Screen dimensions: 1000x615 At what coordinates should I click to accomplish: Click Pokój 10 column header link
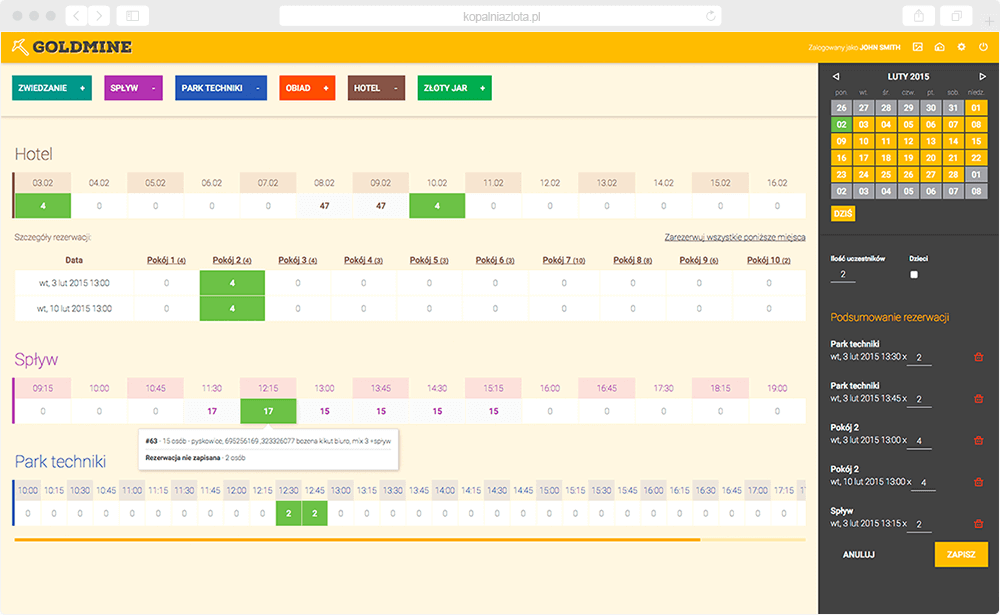tap(768, 260)
